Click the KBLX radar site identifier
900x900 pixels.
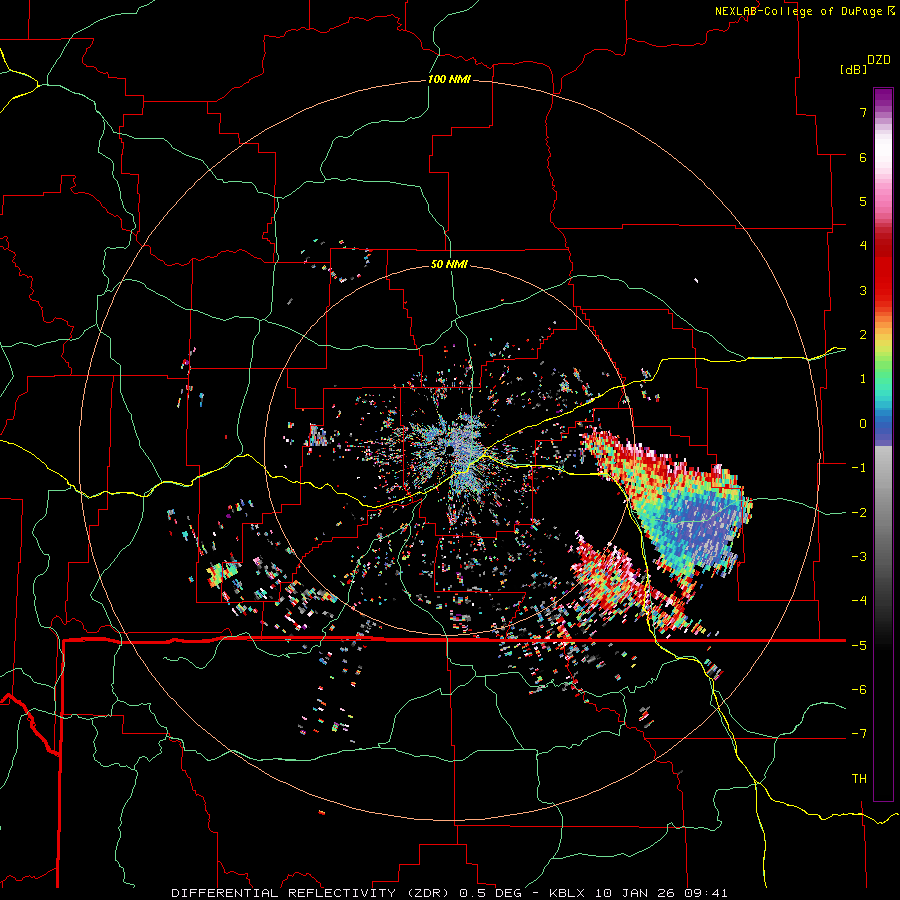point(568,893)
